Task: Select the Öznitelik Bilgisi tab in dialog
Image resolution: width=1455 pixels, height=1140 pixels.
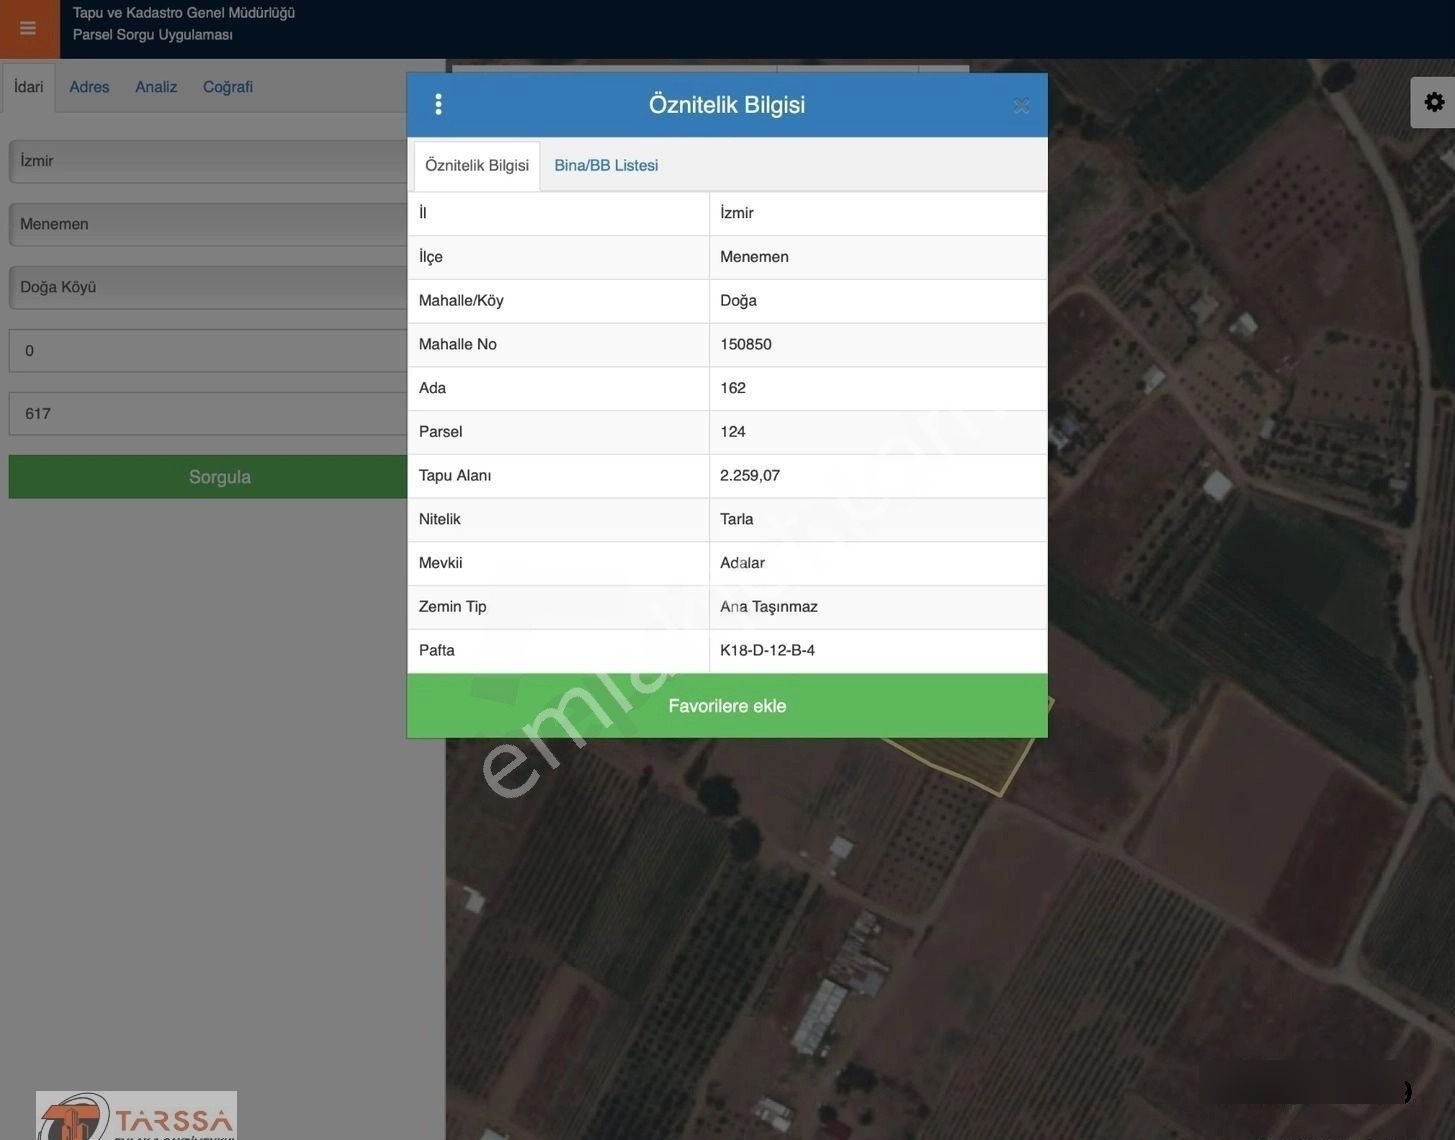Action: tap(477, 165)
